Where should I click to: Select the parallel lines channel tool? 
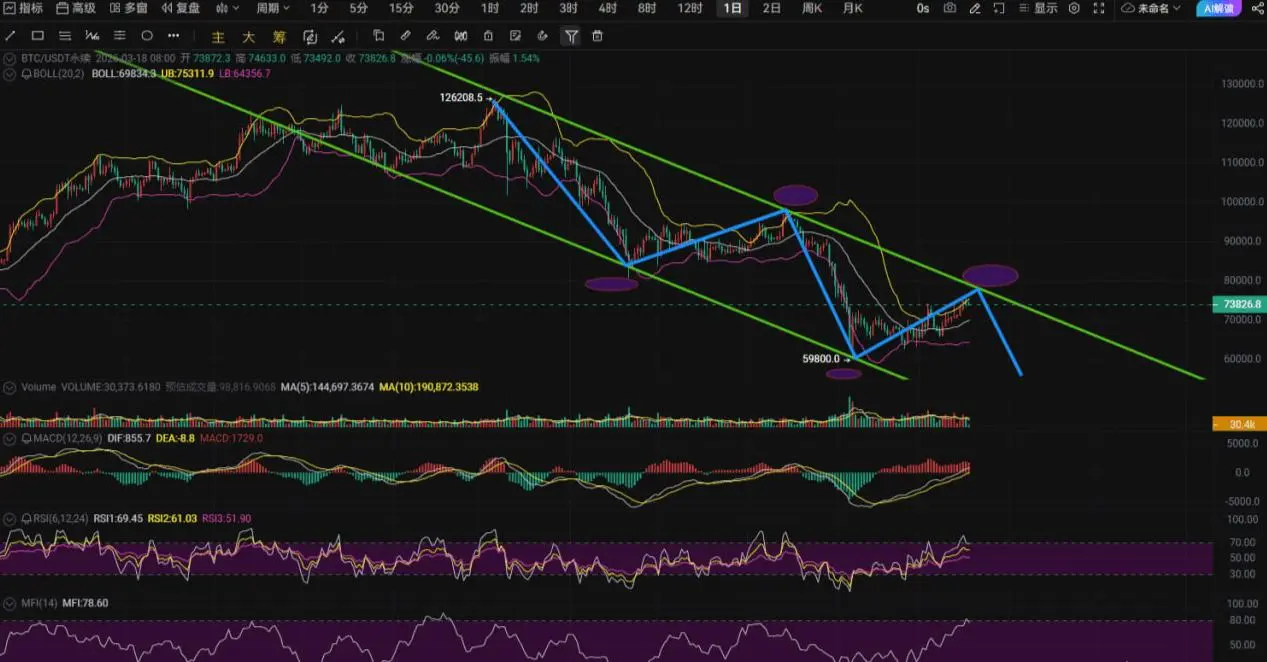pyautogui.click(x=65, y=36)
